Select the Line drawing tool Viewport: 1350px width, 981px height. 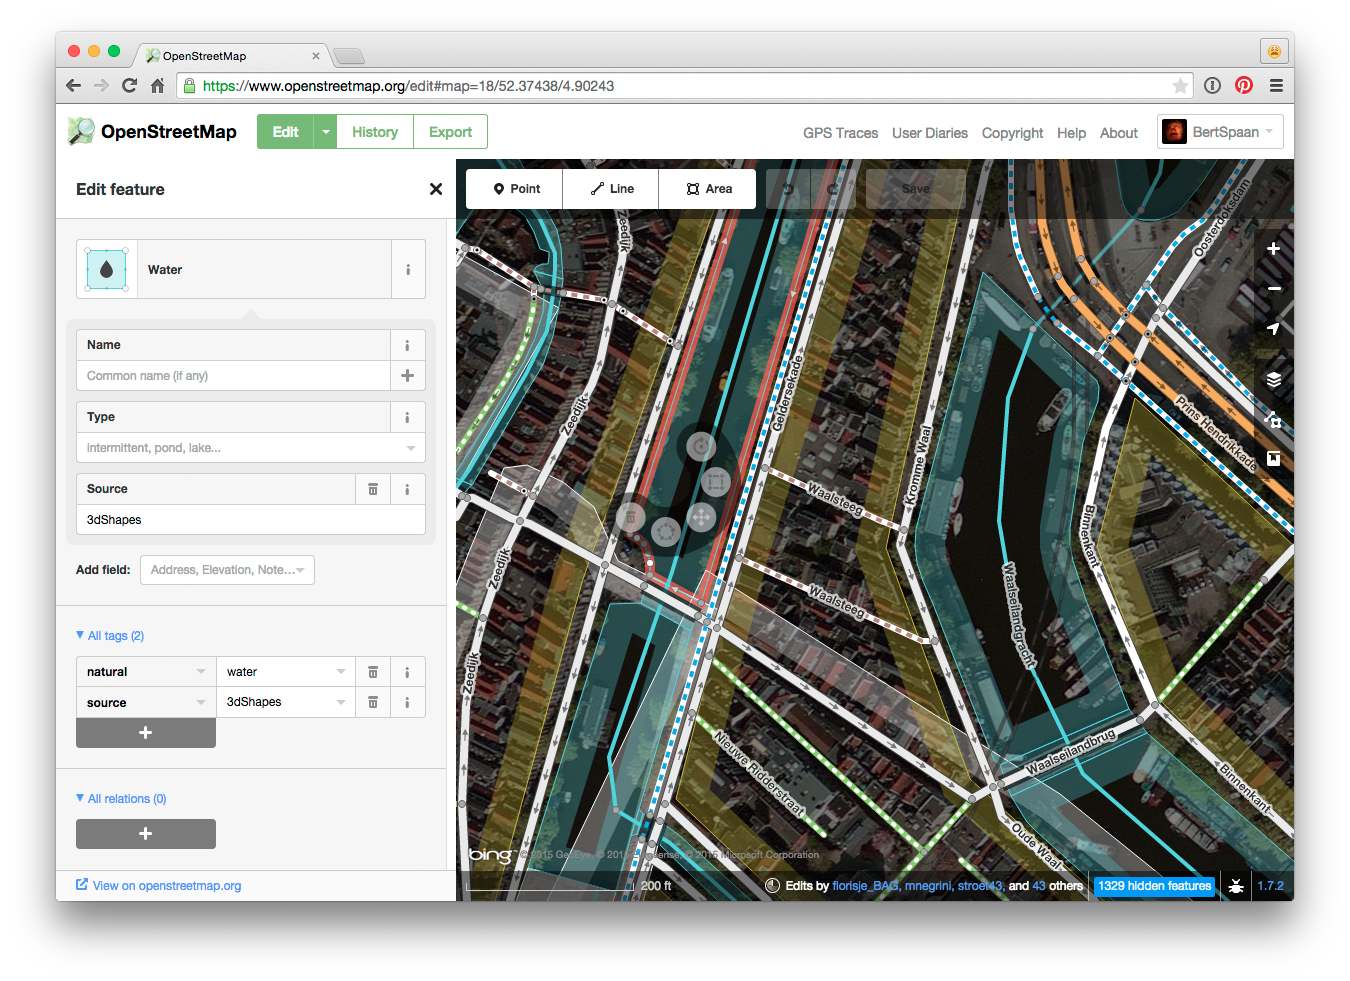coord(611,189)
